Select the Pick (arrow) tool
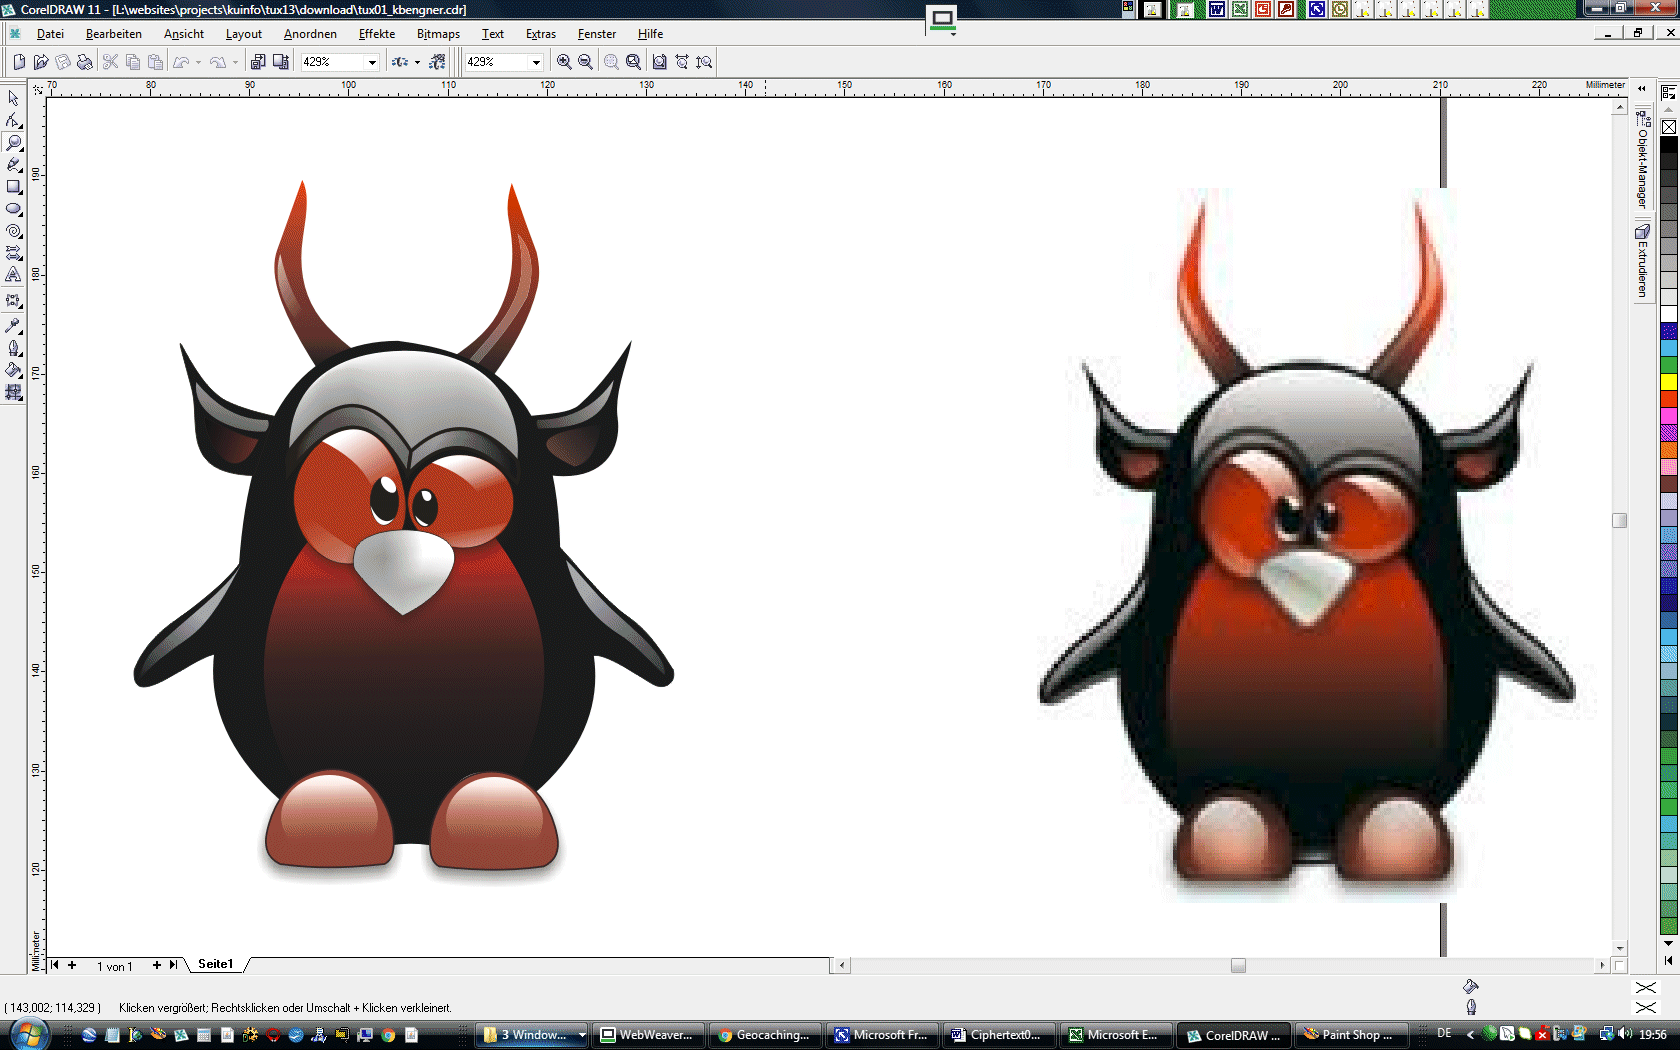The height and width of the screenshot is (1050, 1680). (13, 98)
